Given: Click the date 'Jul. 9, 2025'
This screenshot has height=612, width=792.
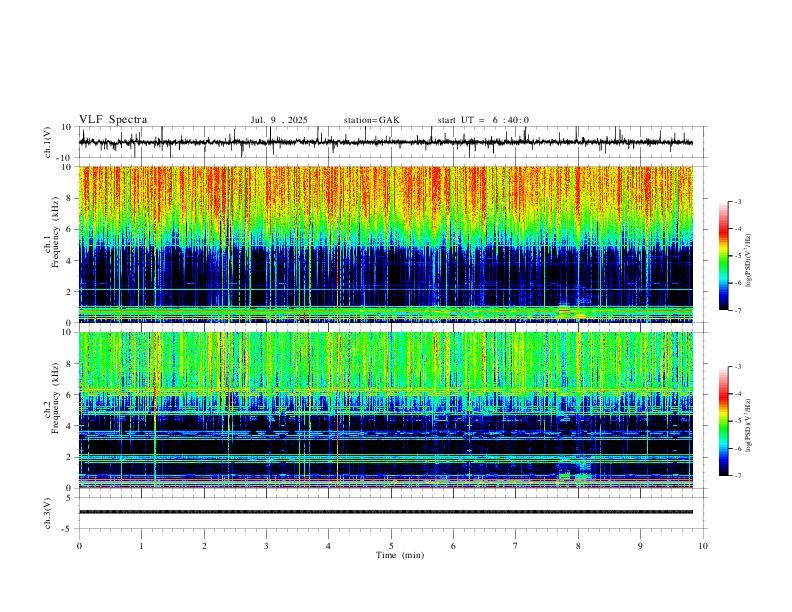Looking at the screenshot, I should click(279, 120).
